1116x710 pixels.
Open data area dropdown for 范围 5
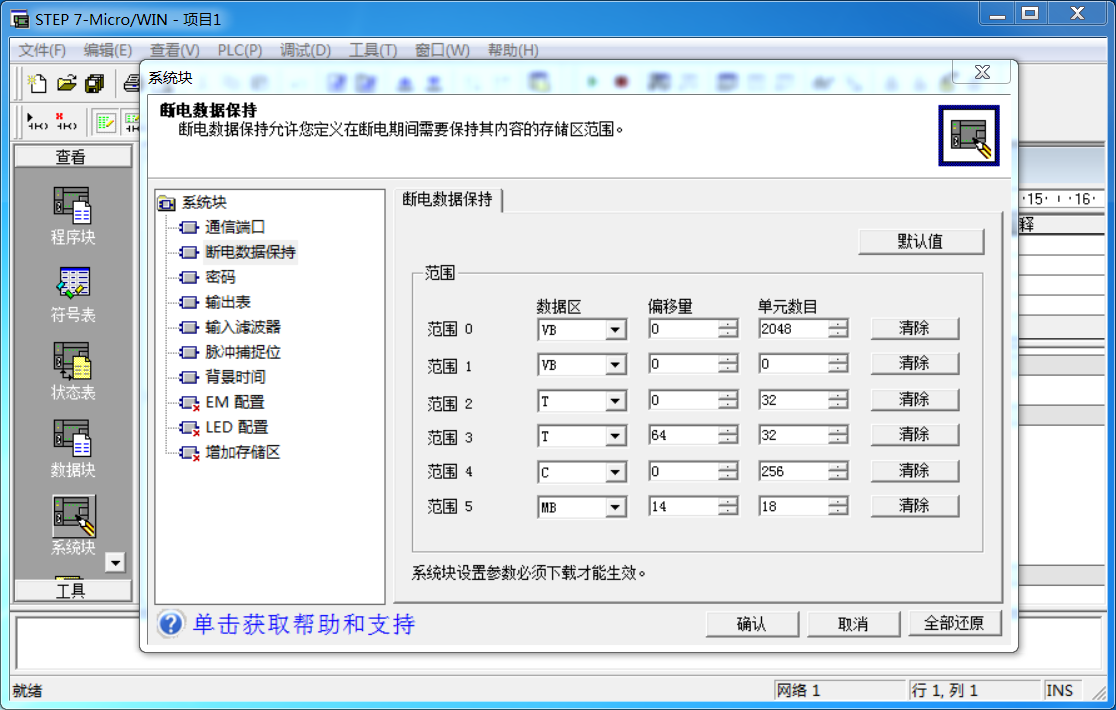(616, 507)
